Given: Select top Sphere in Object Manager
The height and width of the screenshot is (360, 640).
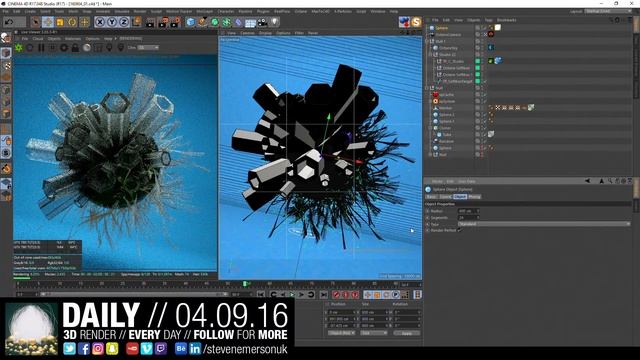Looking at the screenshot, I should [x=442, y=28].
